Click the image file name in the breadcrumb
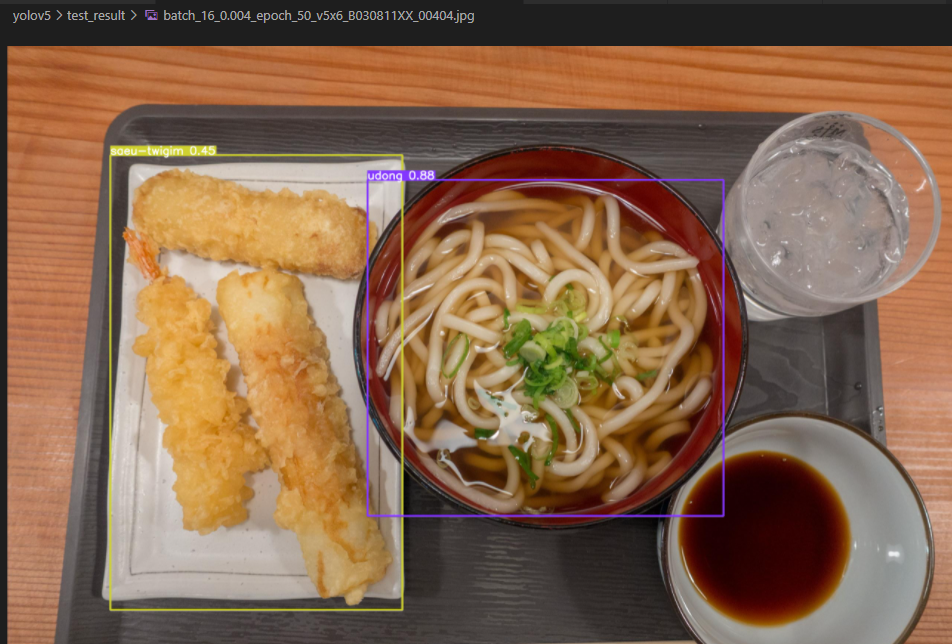 (319, 16)
